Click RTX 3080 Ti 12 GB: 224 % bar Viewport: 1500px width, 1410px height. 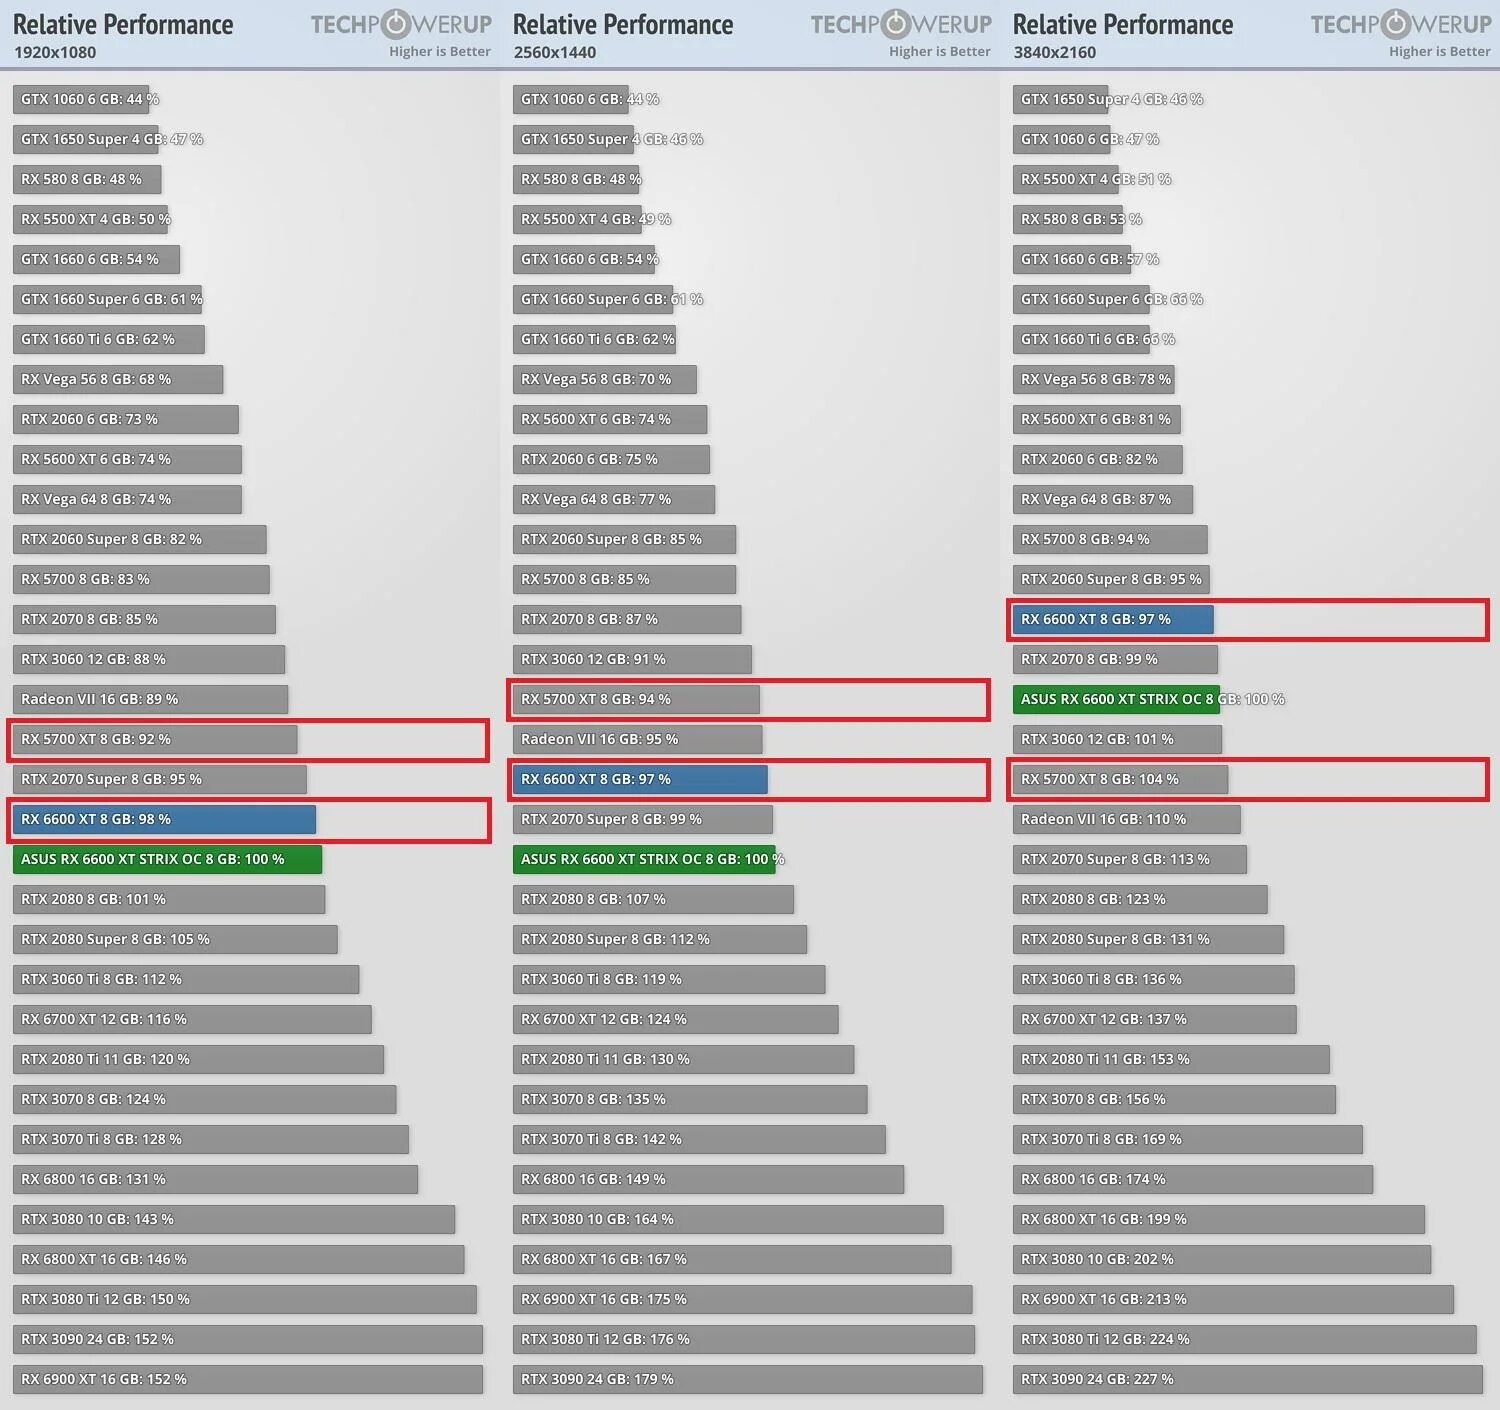pyautogui.click(x=1245, y=1339)
